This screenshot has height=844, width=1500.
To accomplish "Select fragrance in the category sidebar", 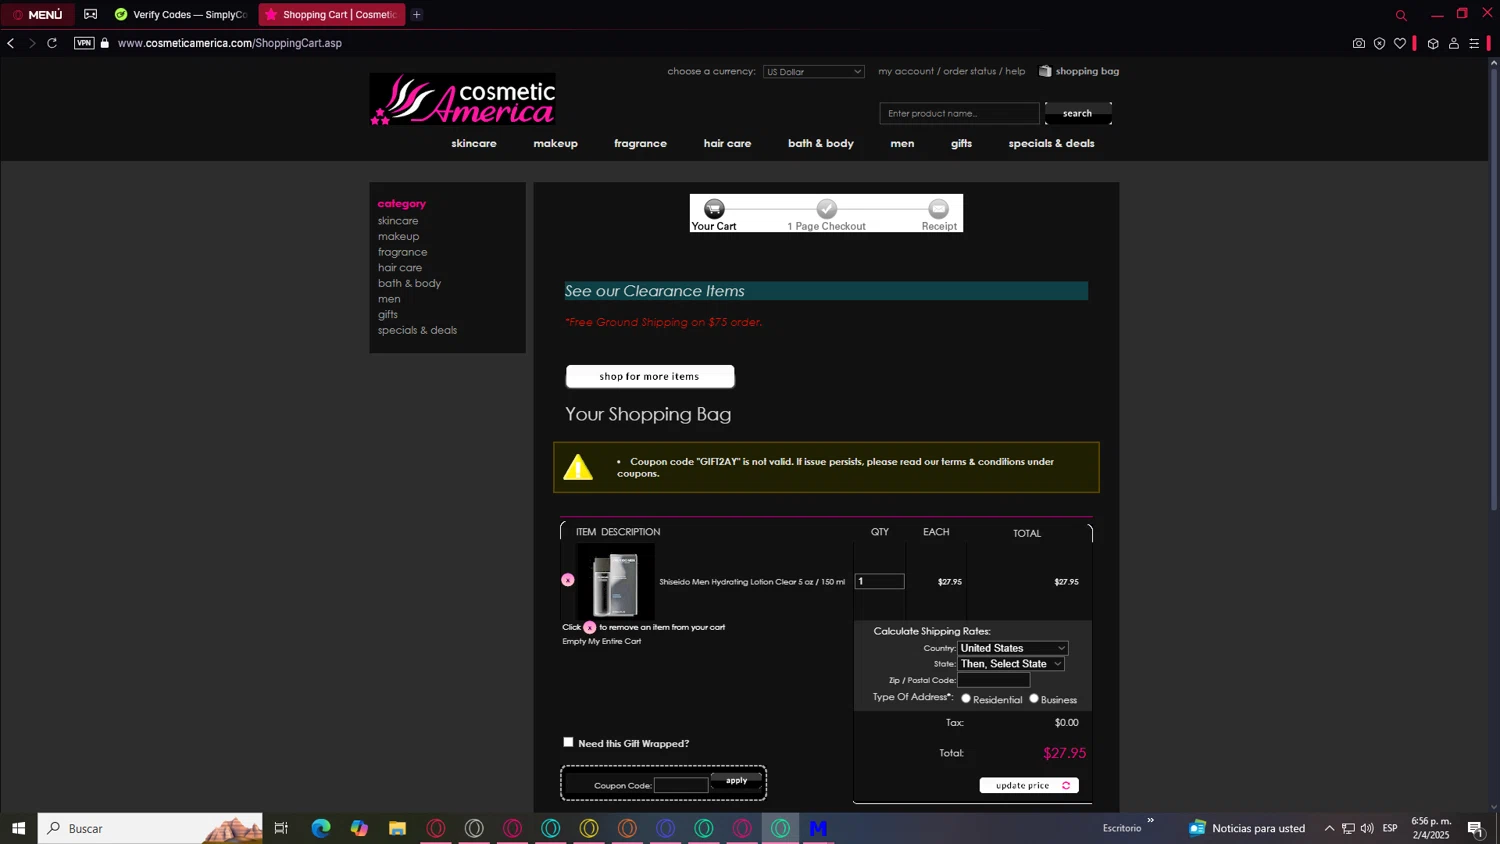I will (x=402, y=252).
